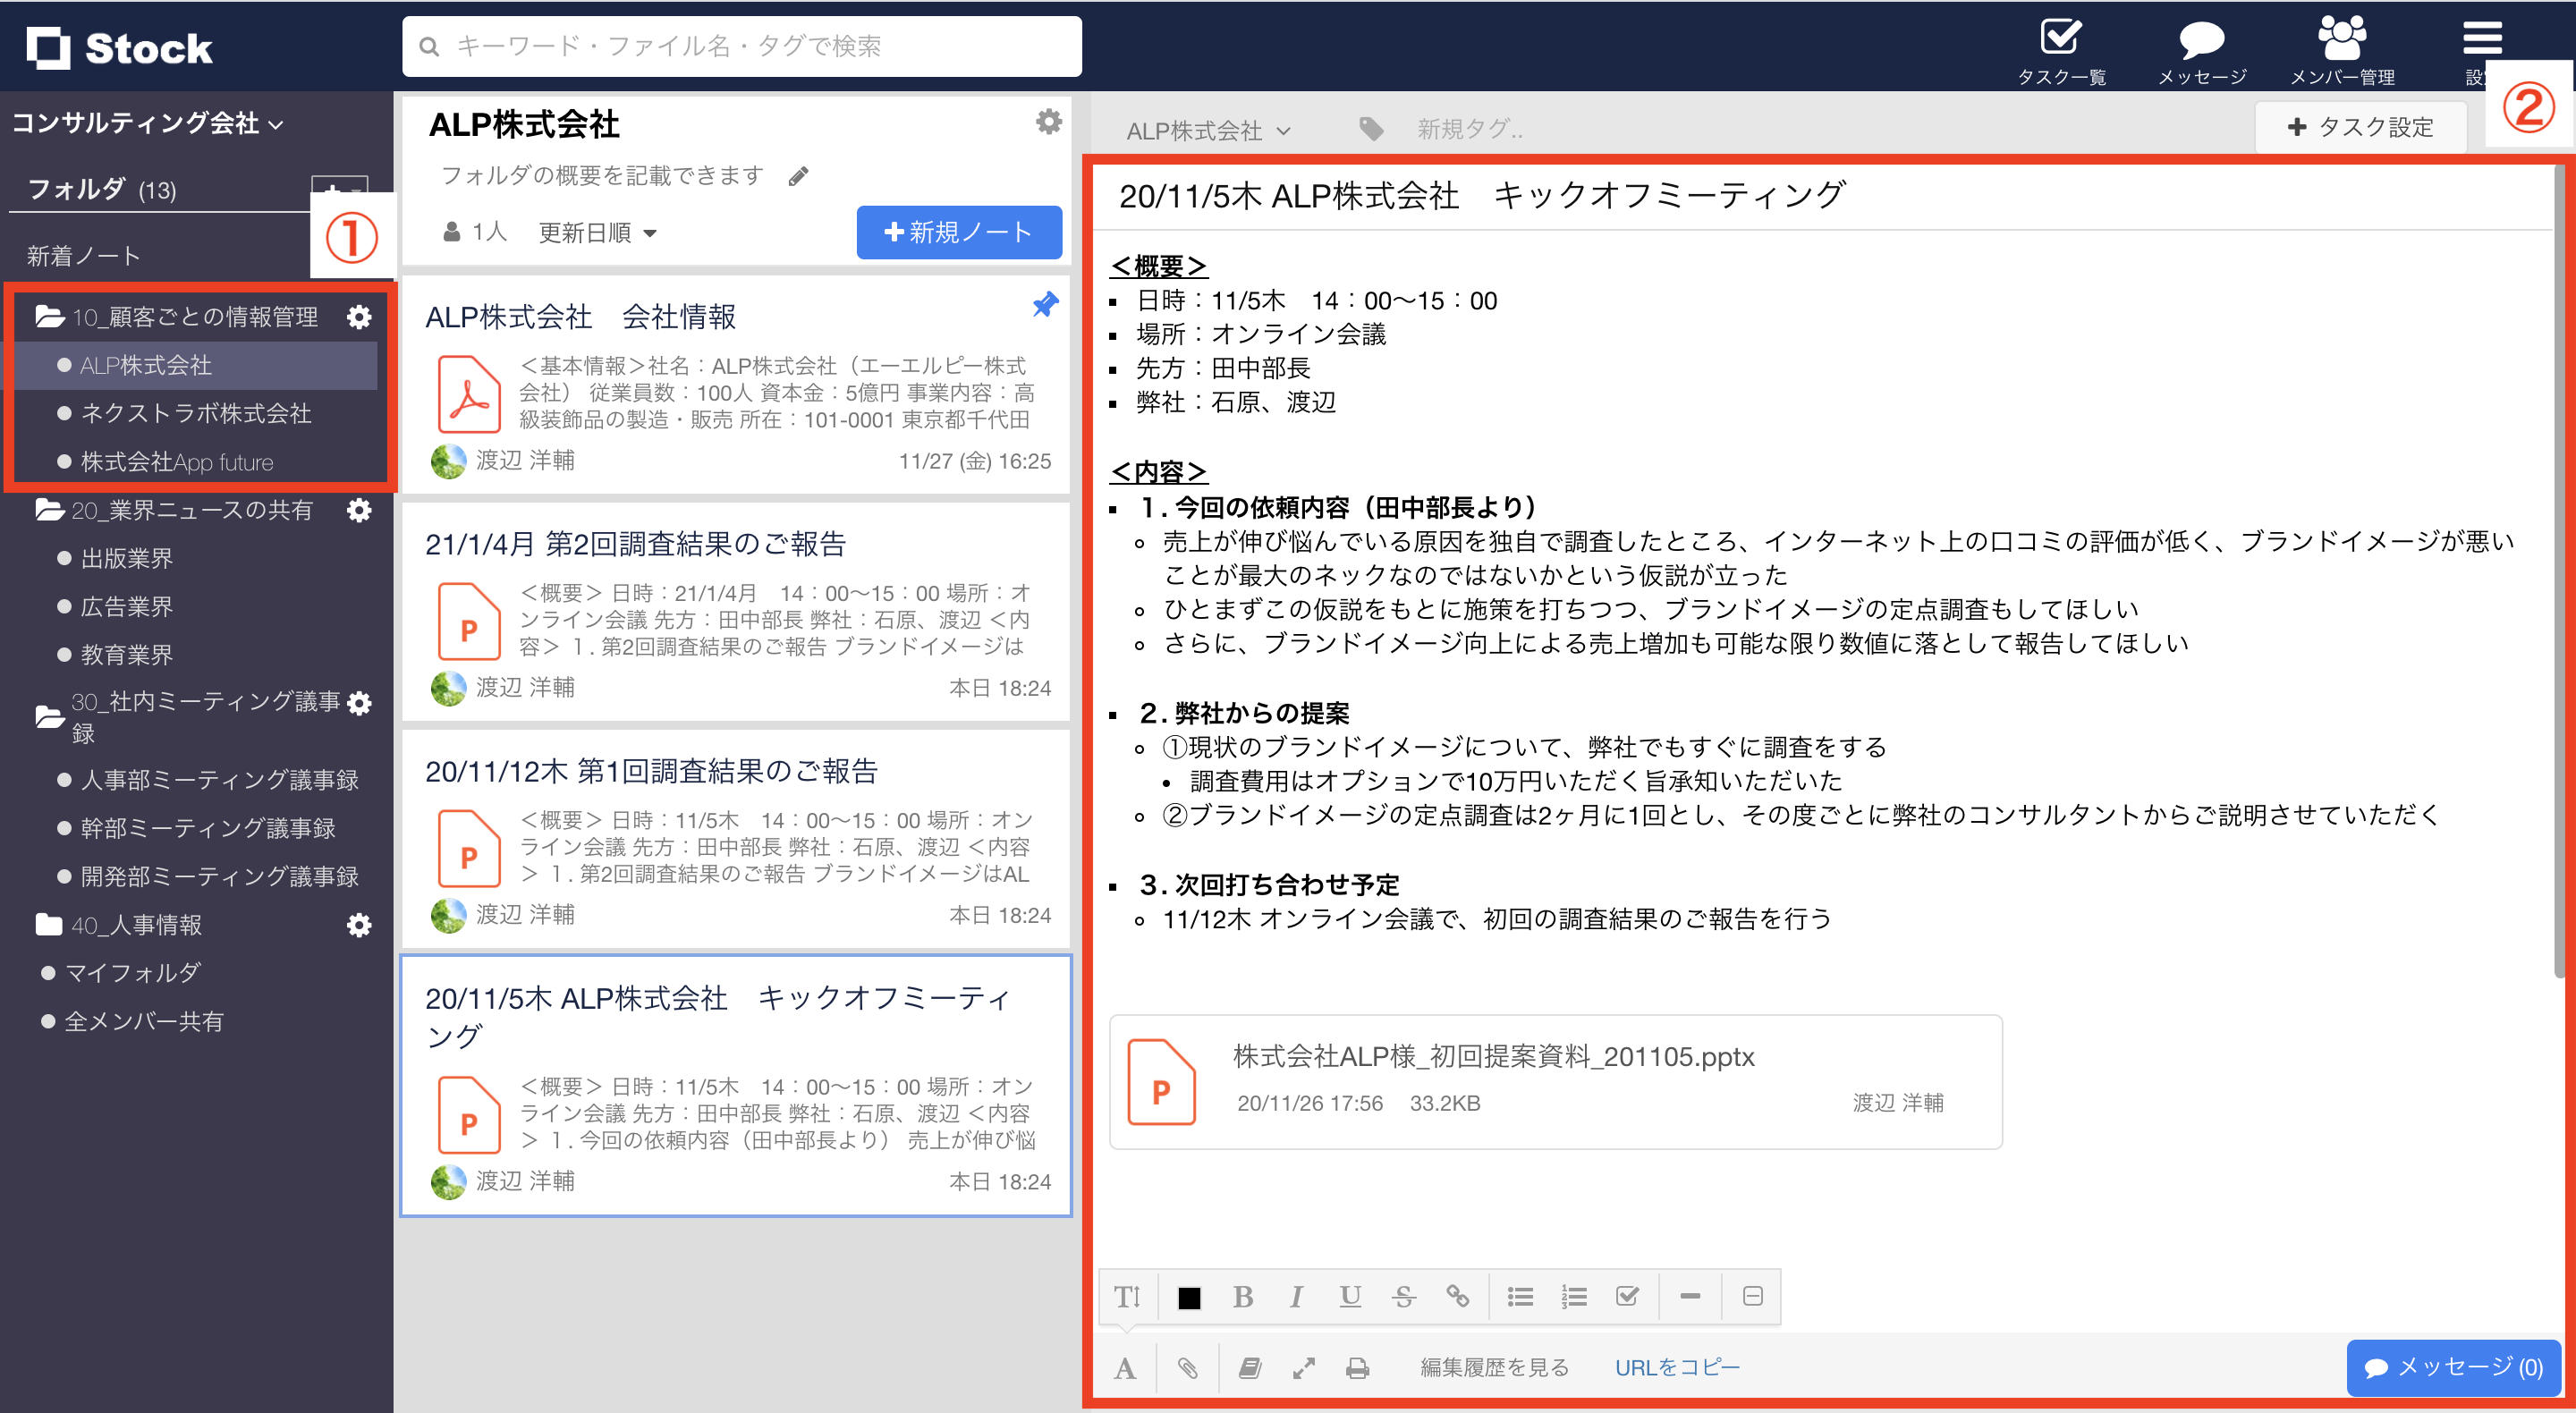The height and width of the screenshot is (1413, 2576).
Task: Go to 新着ノート
Action: (84, 256)
